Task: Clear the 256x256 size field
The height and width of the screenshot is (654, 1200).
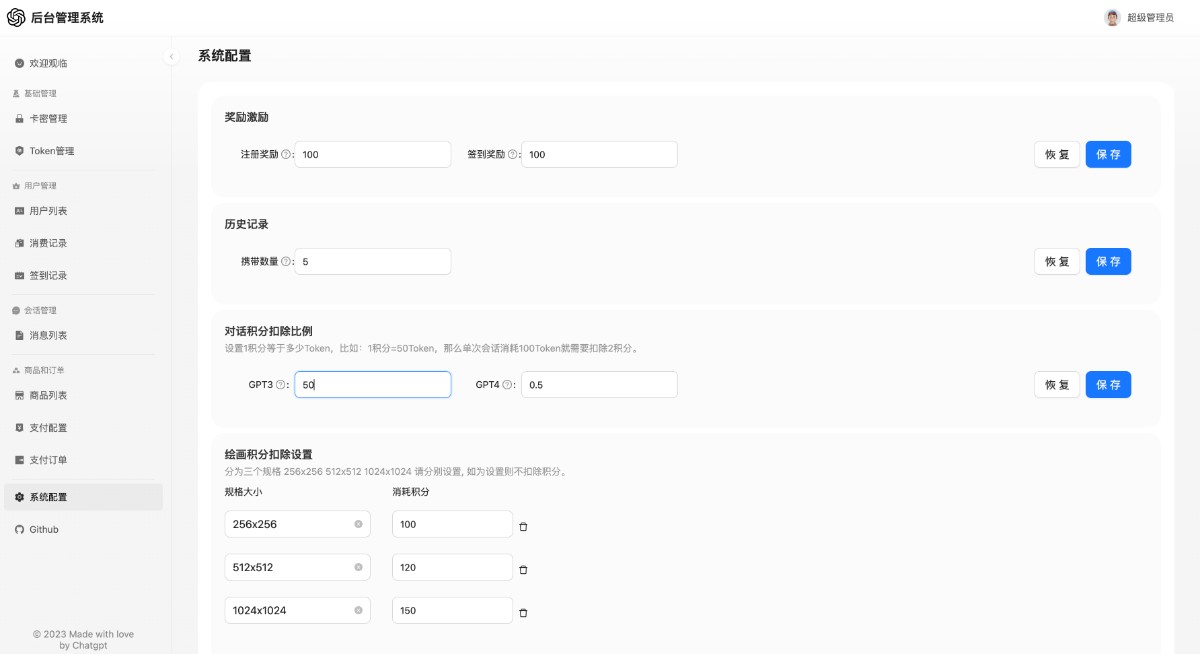Action: 358,524
